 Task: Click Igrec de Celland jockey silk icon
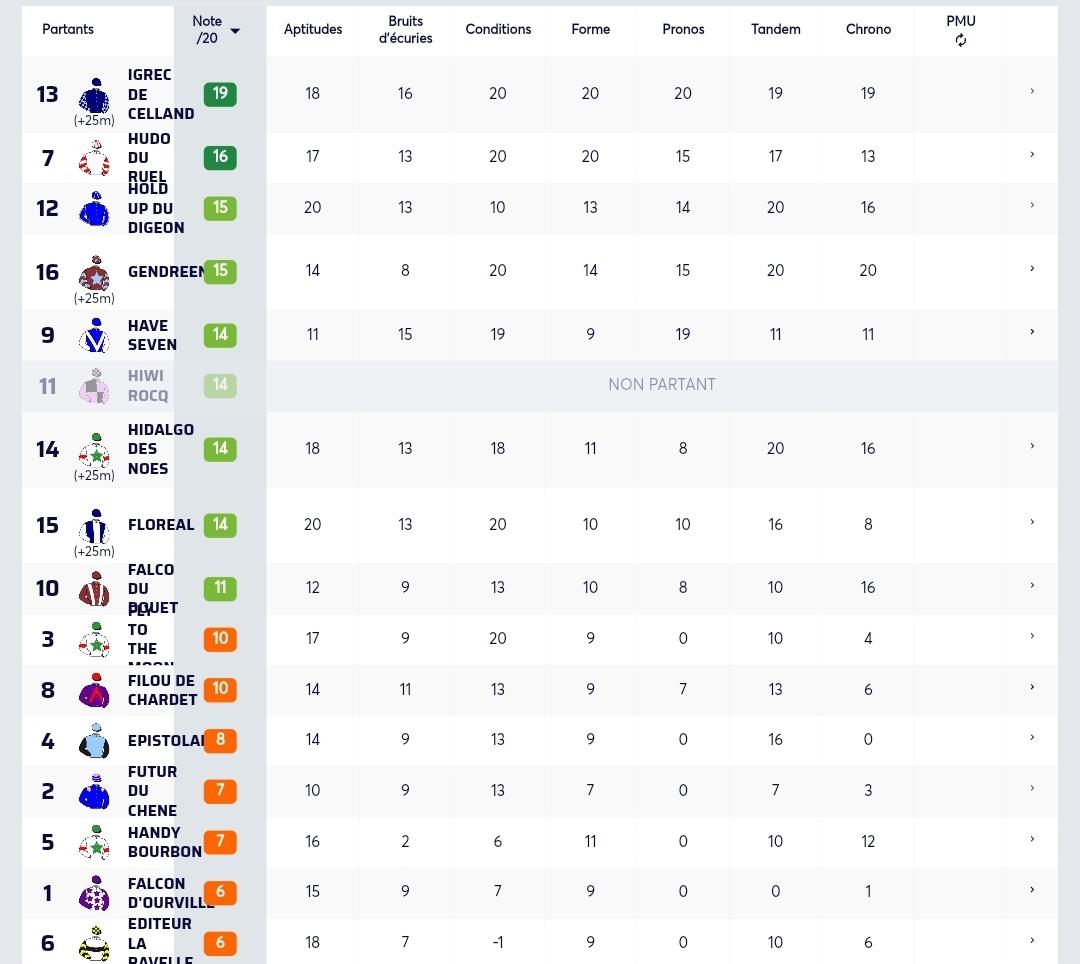coord(94,95)
